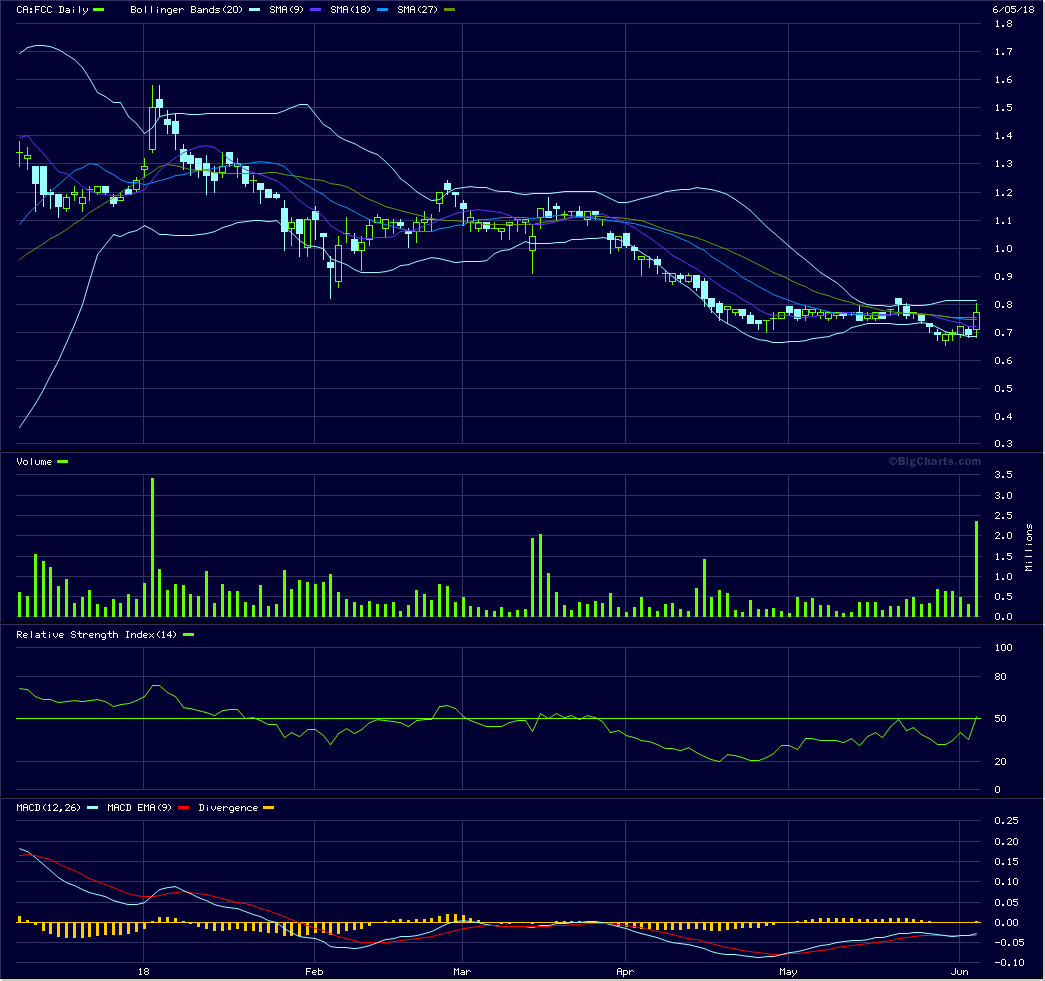
Task: Click the Mar label on the time axis
Action: [x=462, y=971]
